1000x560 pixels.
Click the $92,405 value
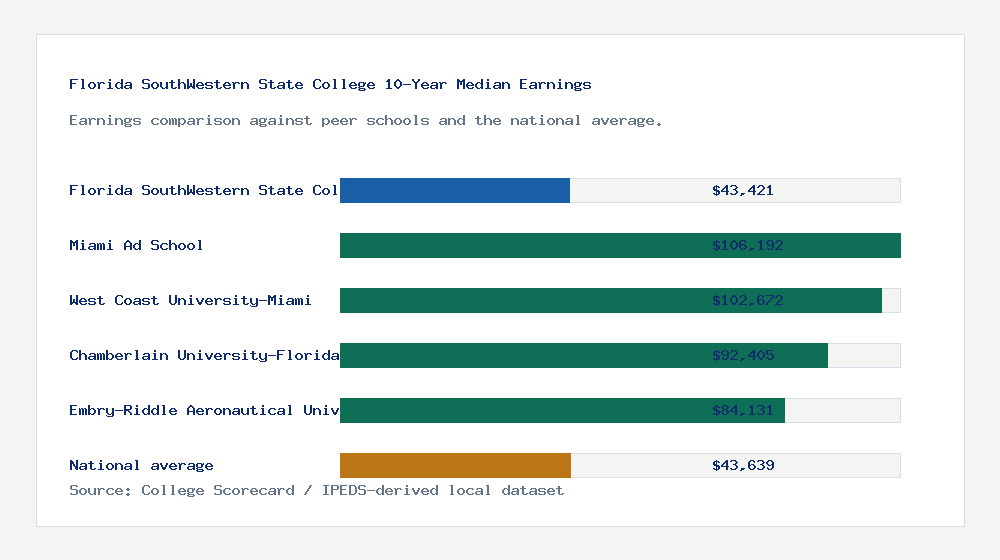[x=743, y=355]
